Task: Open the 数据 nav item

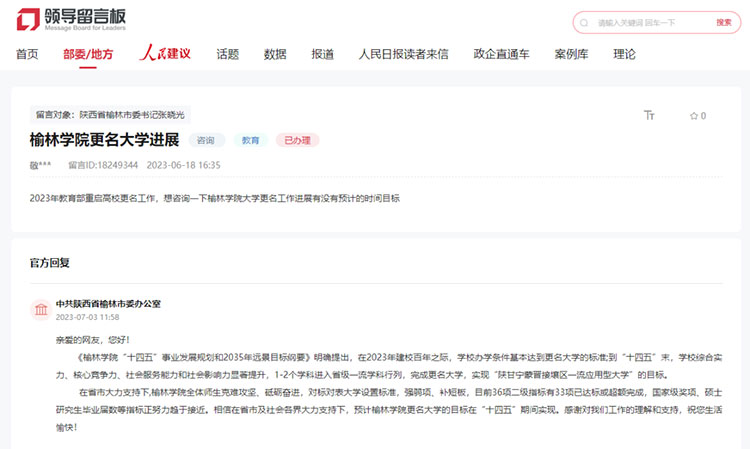Action: [x=275, y=55]
